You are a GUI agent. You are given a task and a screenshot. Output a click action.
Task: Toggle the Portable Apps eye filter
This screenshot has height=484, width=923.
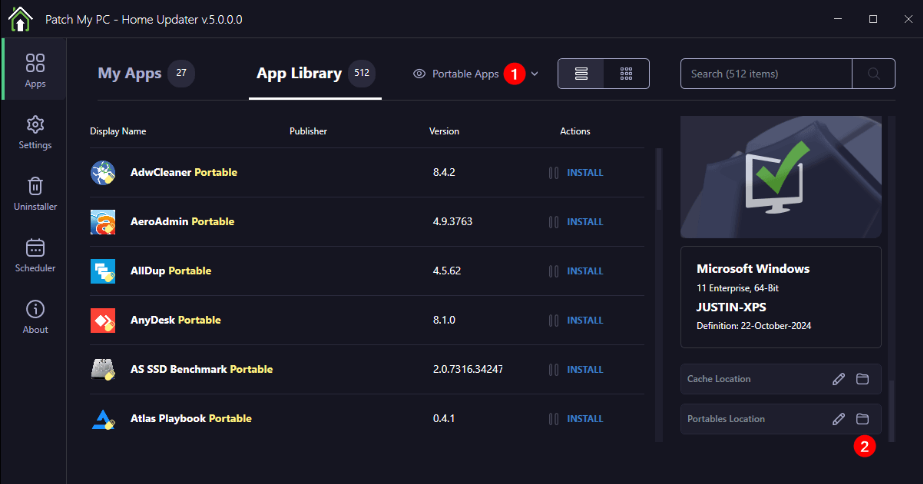tap(419, 74)
